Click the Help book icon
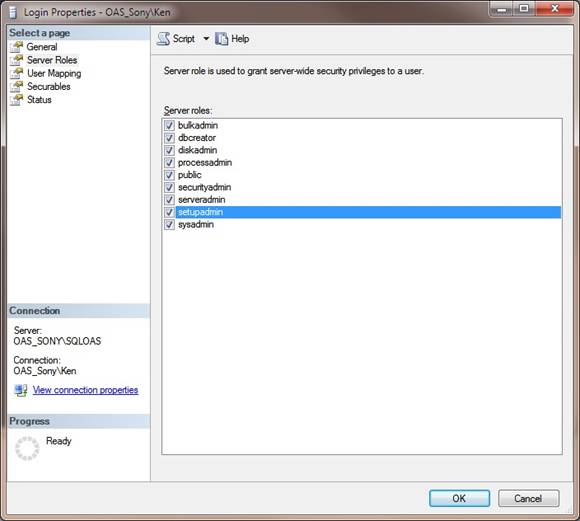 (222, 38)
